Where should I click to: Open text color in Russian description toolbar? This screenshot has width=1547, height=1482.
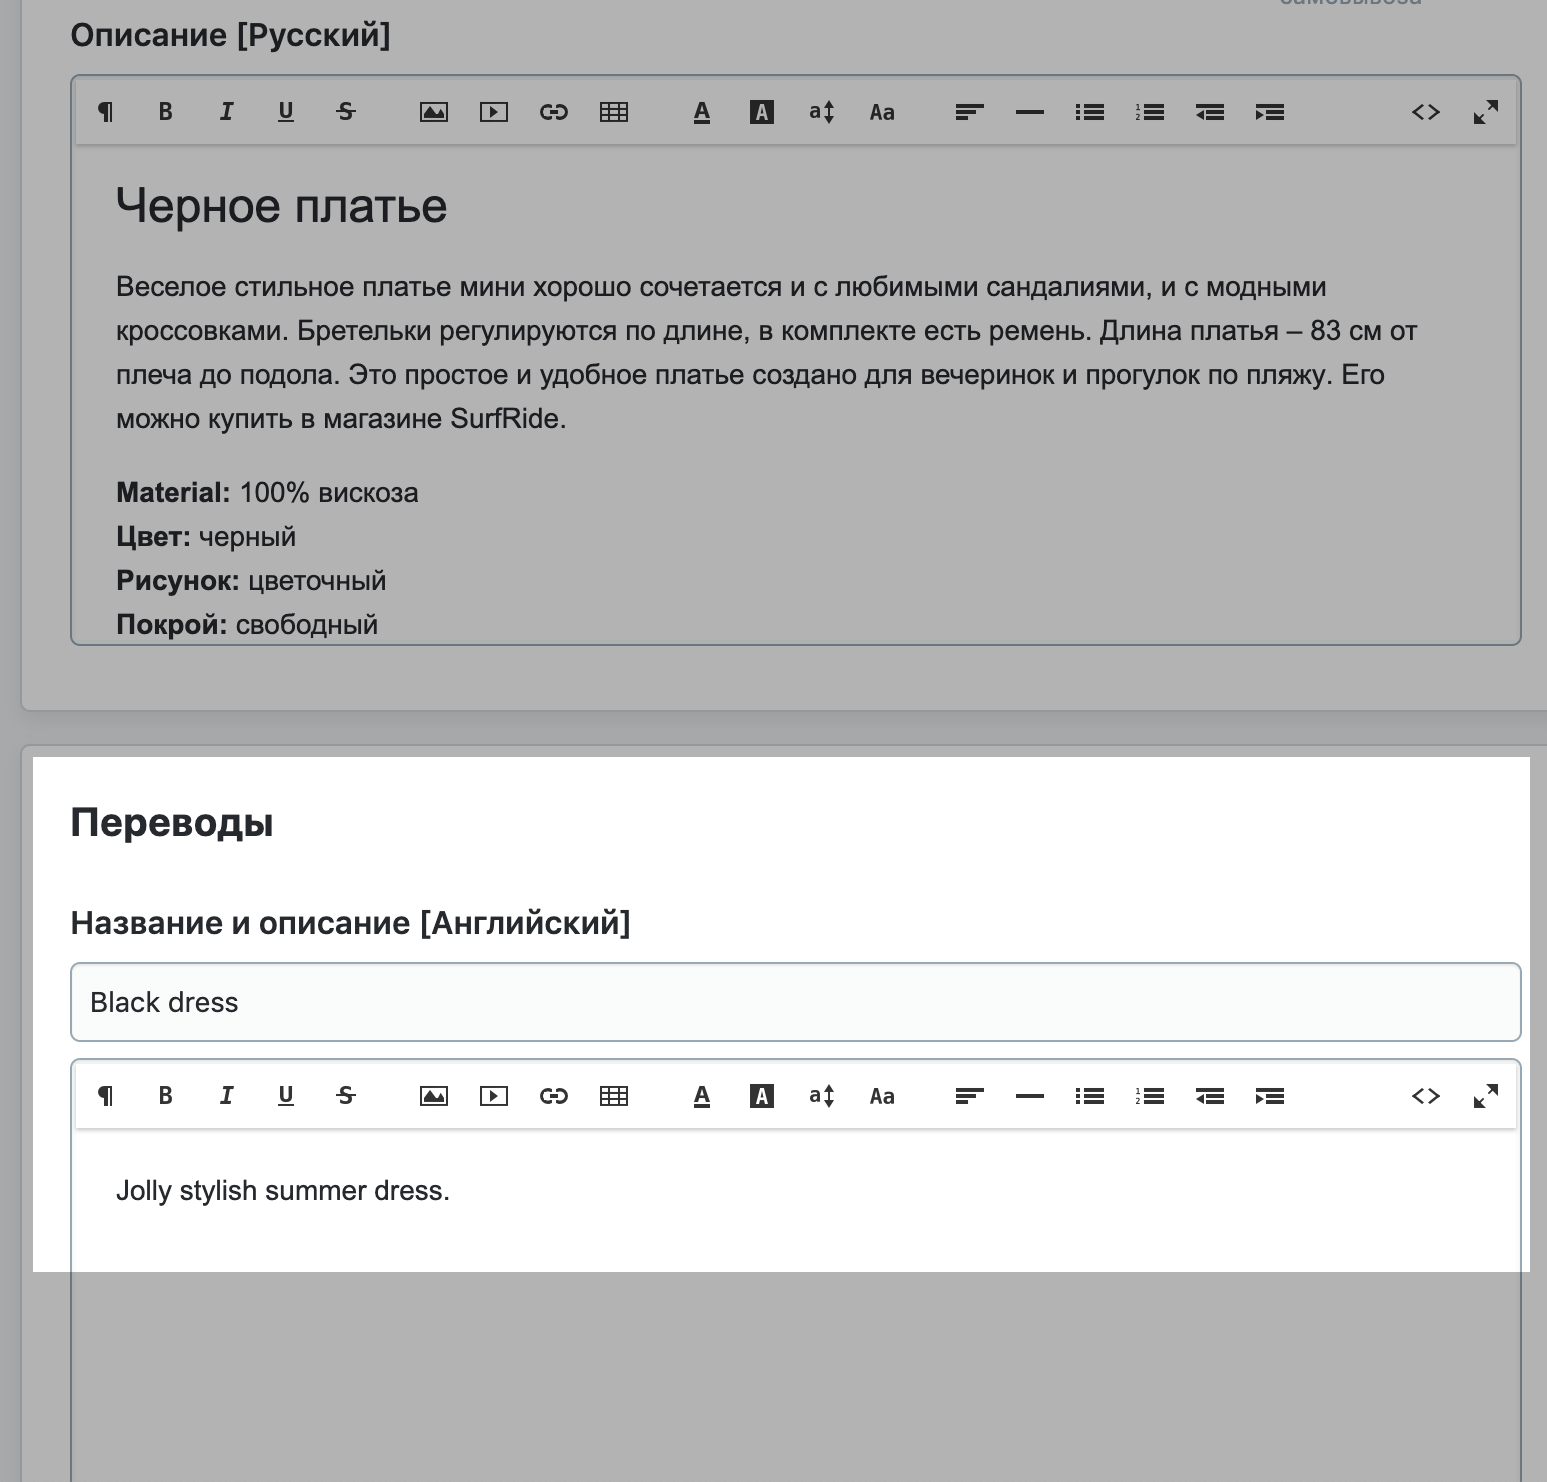pyautogui.click(x=702, y=112)
